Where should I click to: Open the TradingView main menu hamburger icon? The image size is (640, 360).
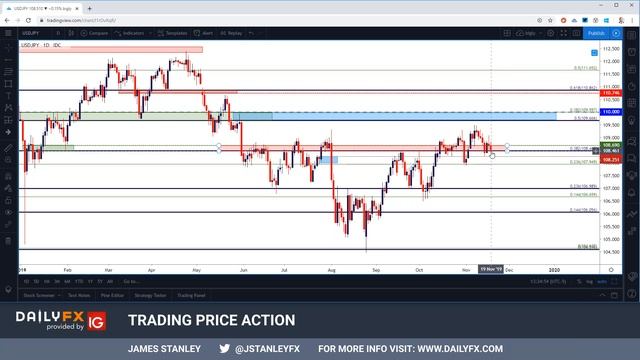click(x=8, y=33)
